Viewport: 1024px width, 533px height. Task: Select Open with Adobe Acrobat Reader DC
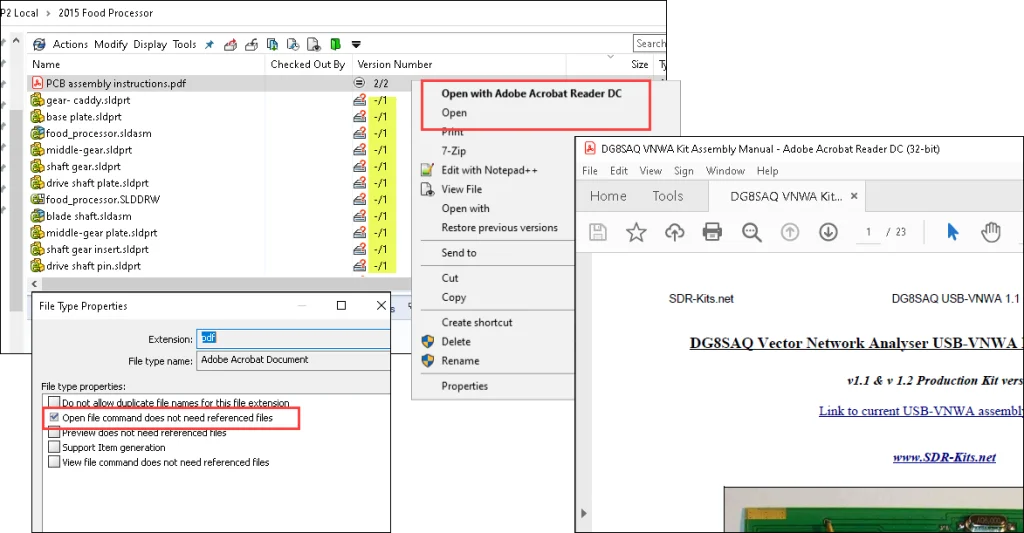pos(531,94)
